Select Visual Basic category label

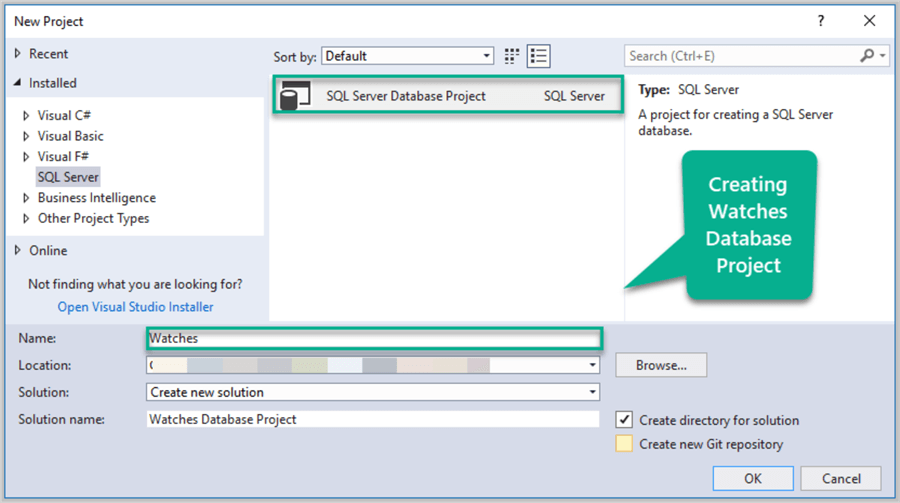coord(71,136)
